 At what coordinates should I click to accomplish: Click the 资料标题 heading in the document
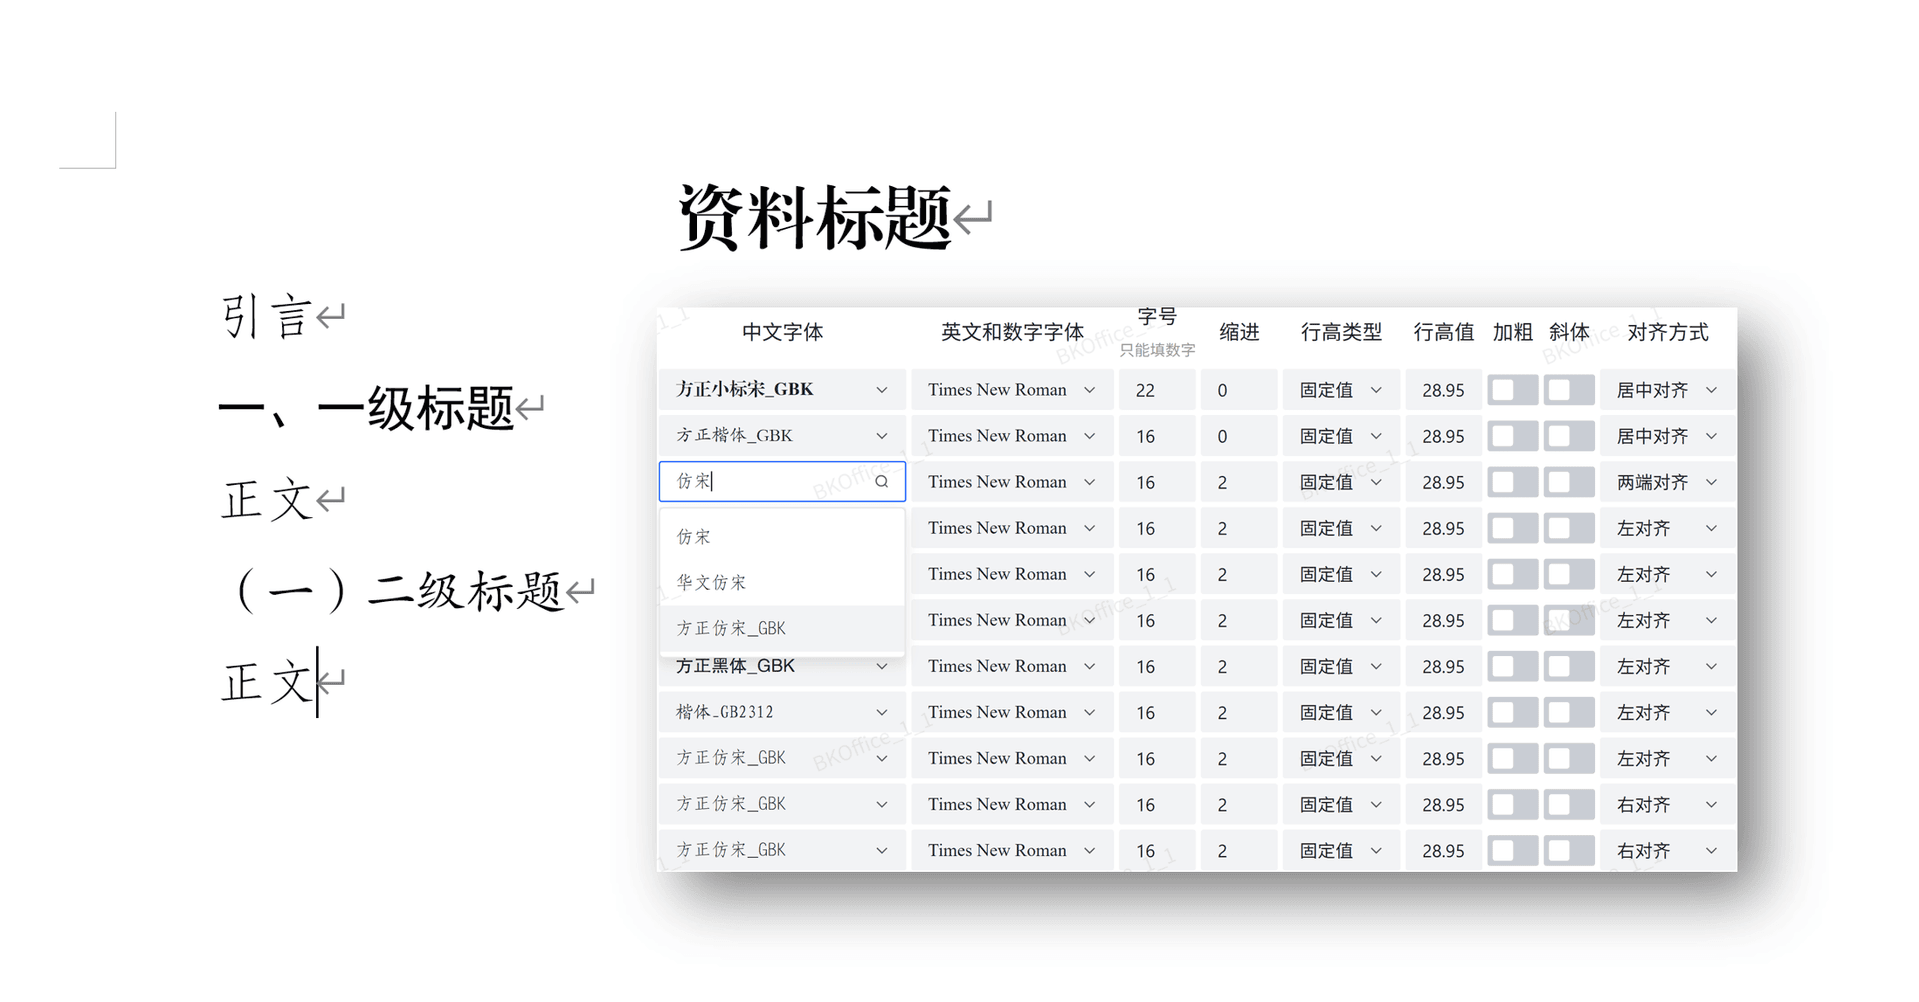814,217
